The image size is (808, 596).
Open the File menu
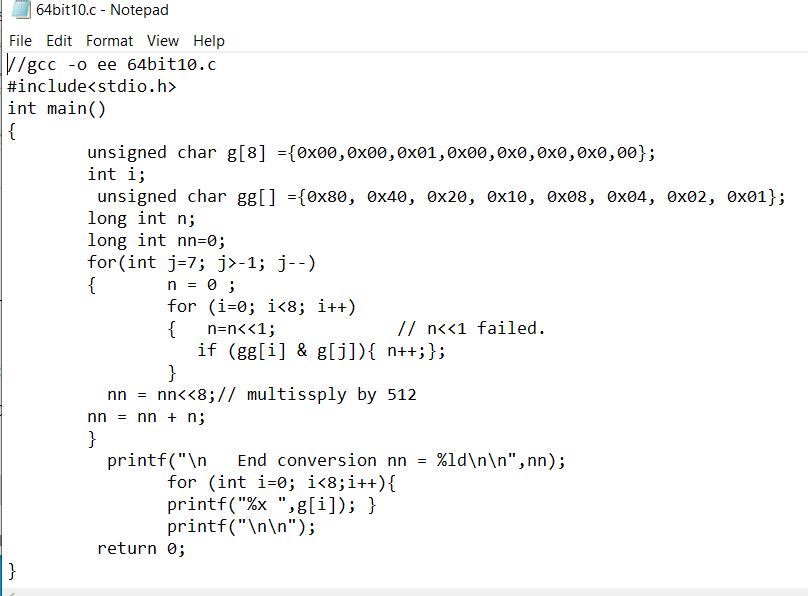(20, 41)
